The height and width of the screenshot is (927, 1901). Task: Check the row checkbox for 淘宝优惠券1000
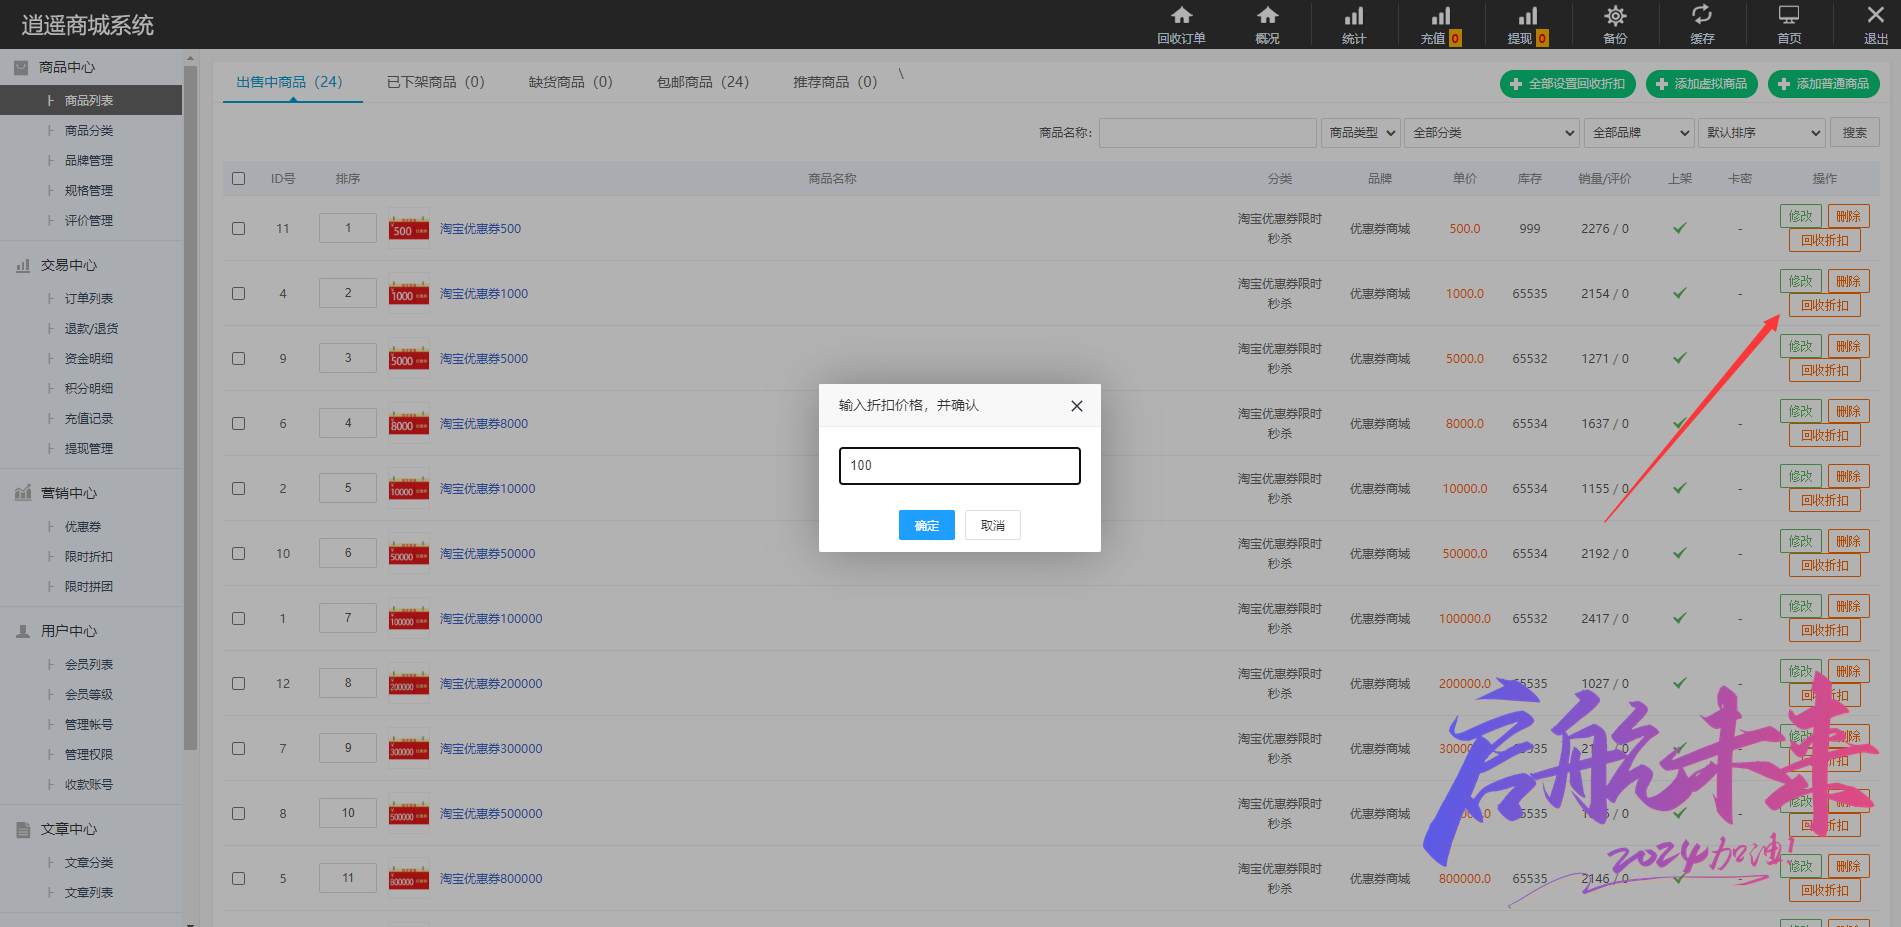(238, 293)
